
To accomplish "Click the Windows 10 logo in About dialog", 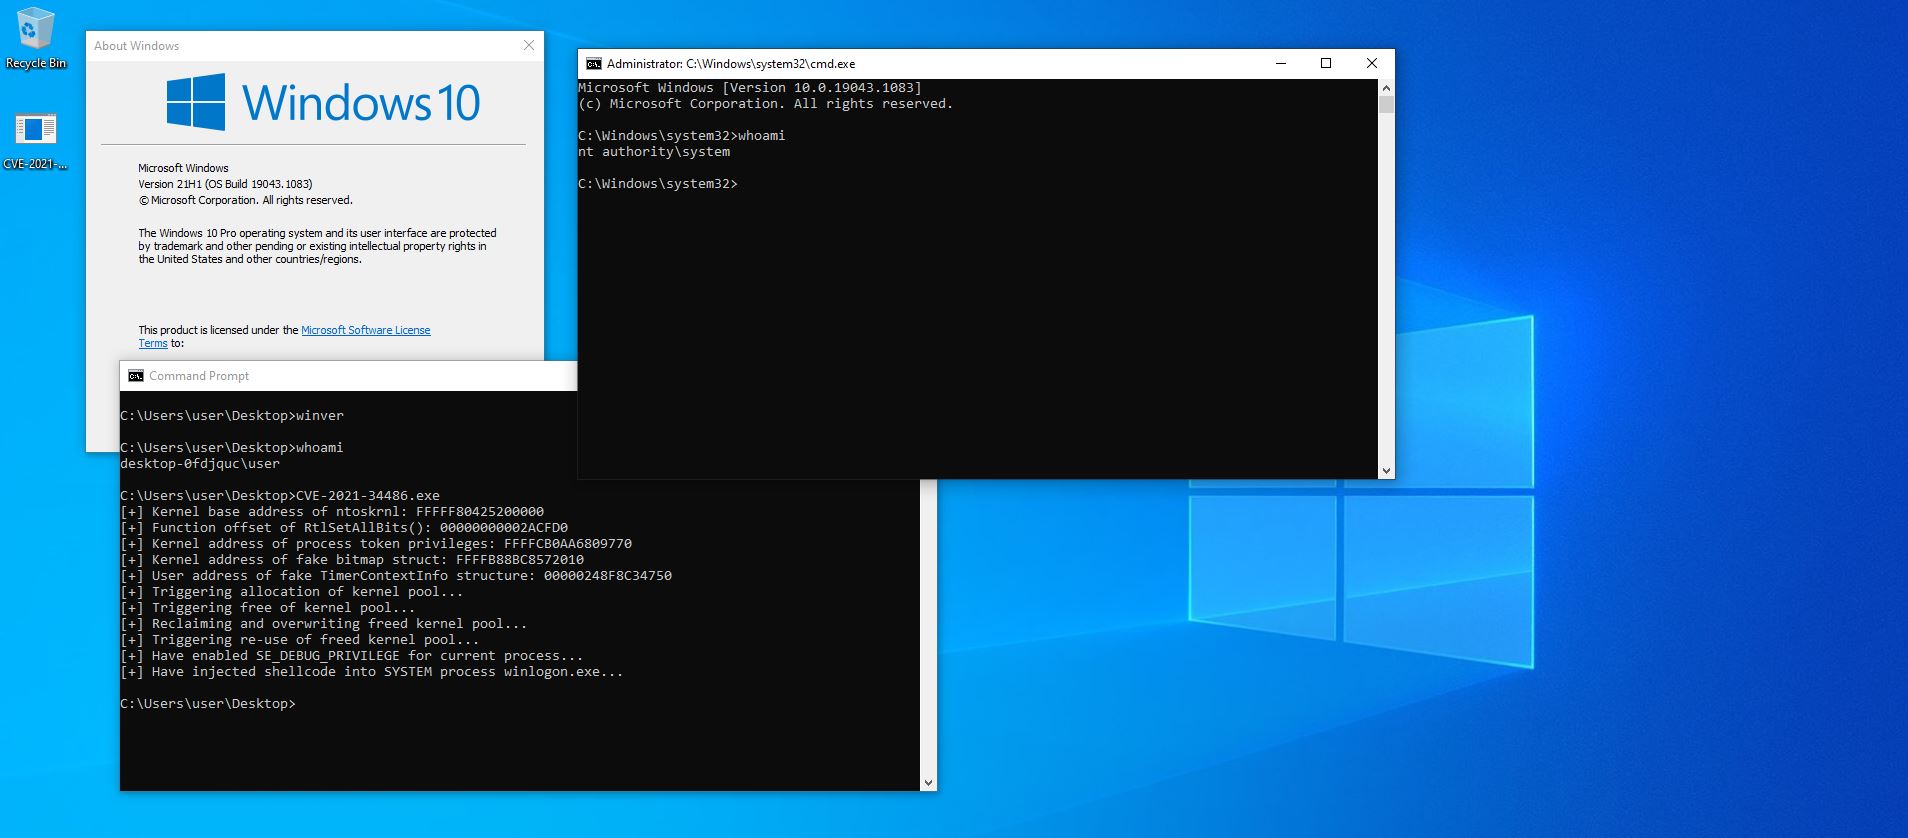I will 323,102.
